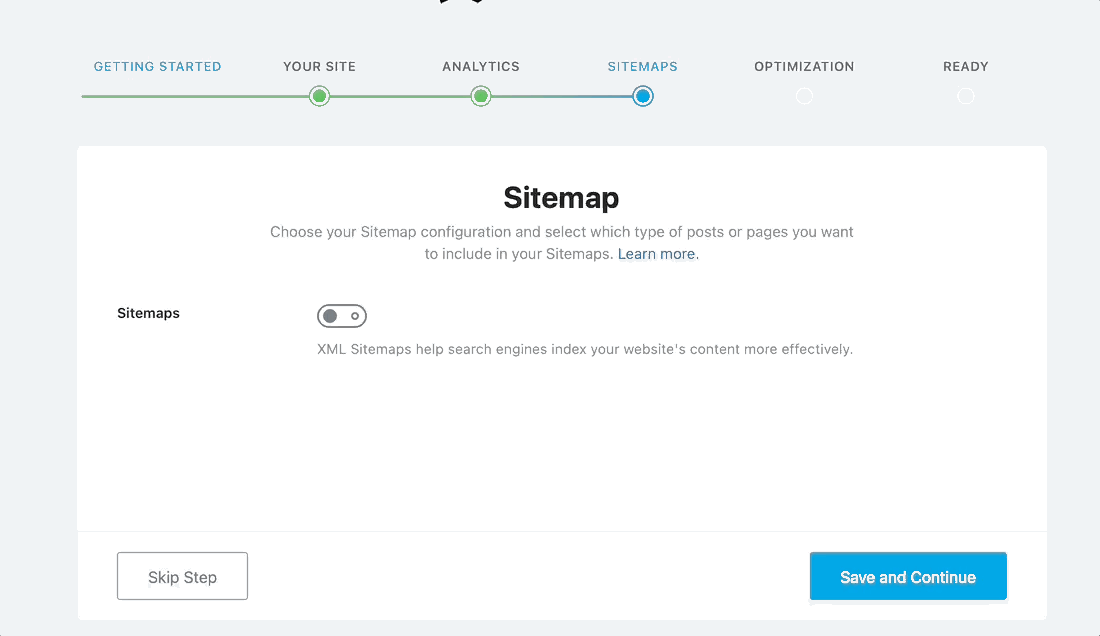The height and width of the screenshot is (636, 1100).
Task: Open the Analytics step label
Action: pyautogui.click(x=481, y=66)
